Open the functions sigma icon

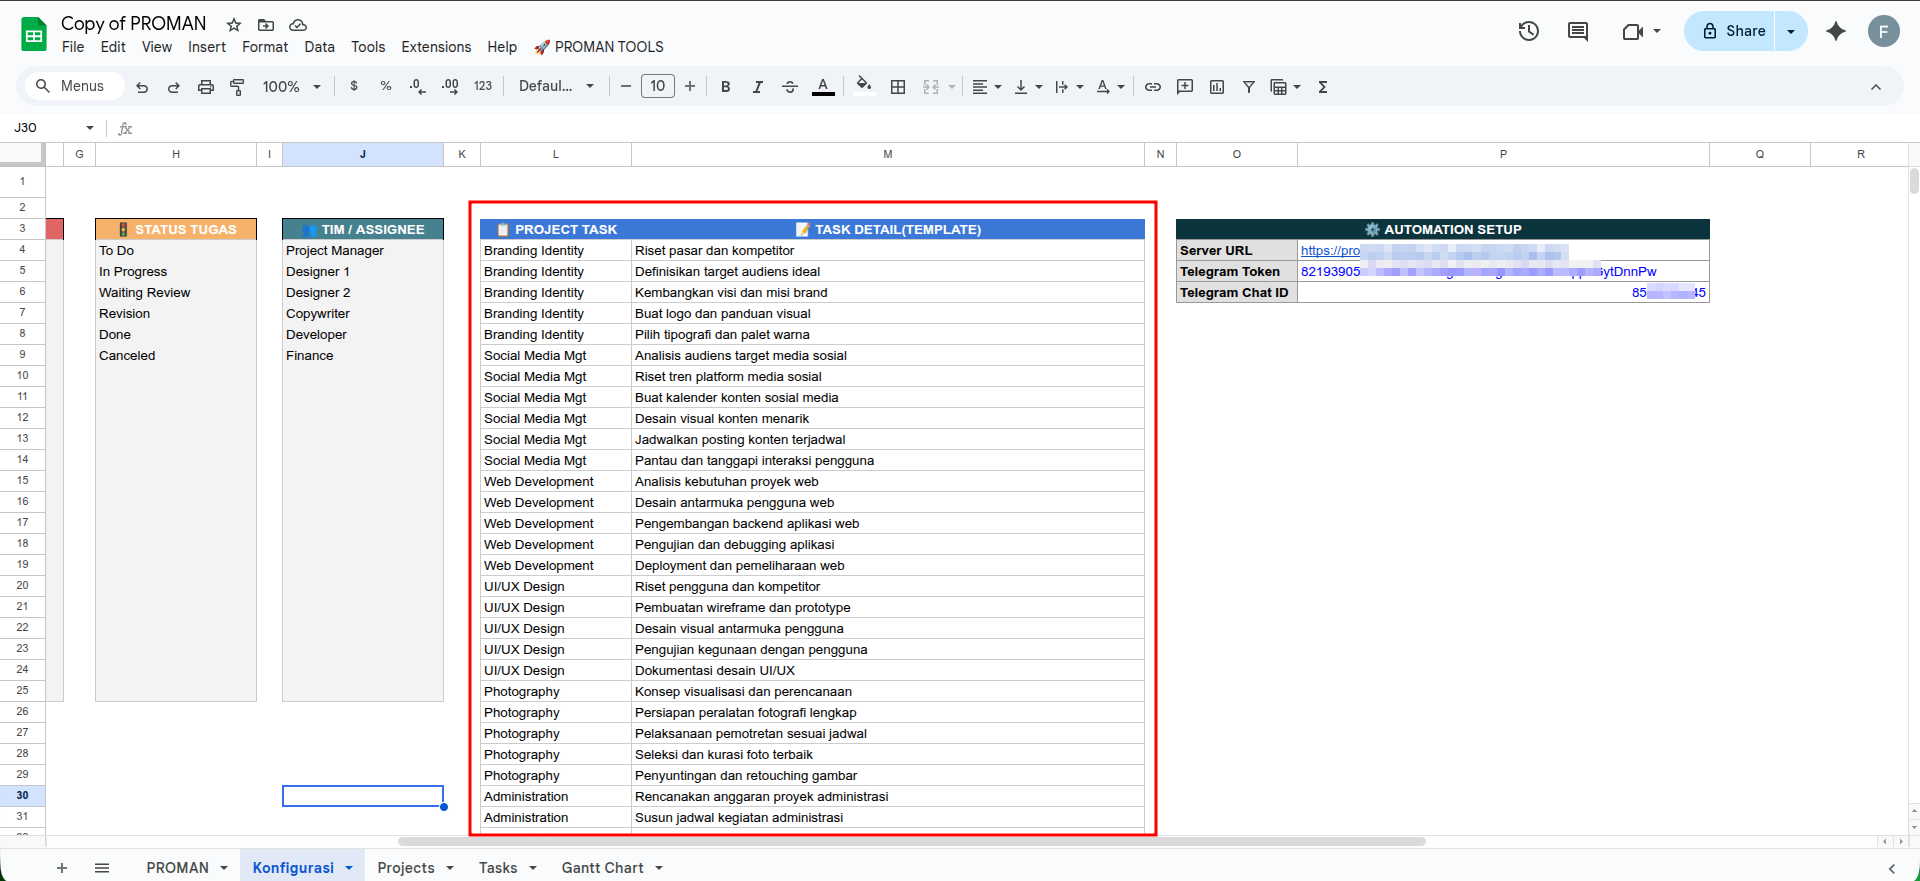[x=1323, y=87]
